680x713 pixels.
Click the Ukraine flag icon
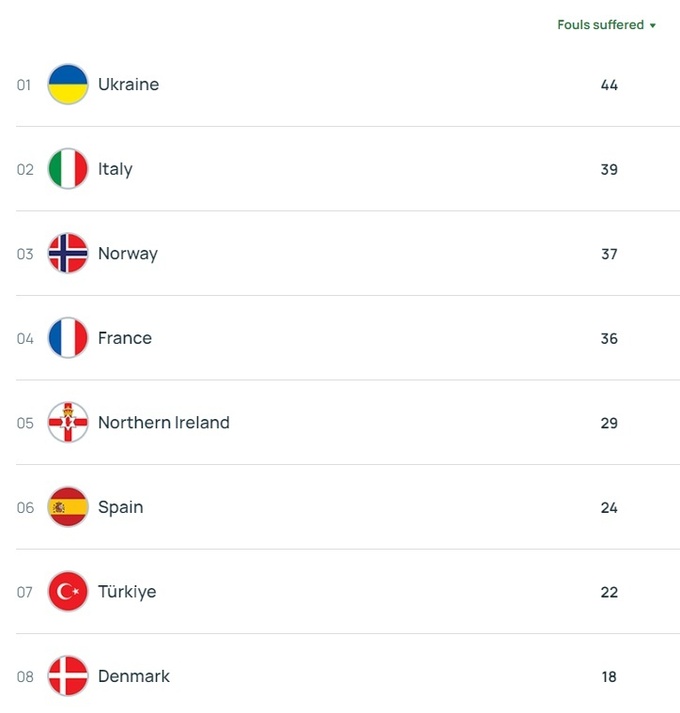68,85
